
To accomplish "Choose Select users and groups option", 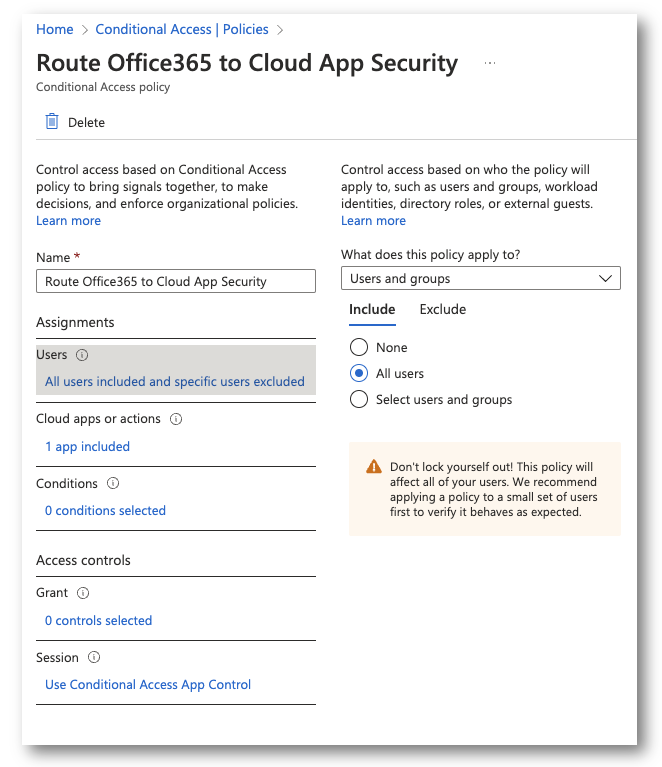I will 359,399.
